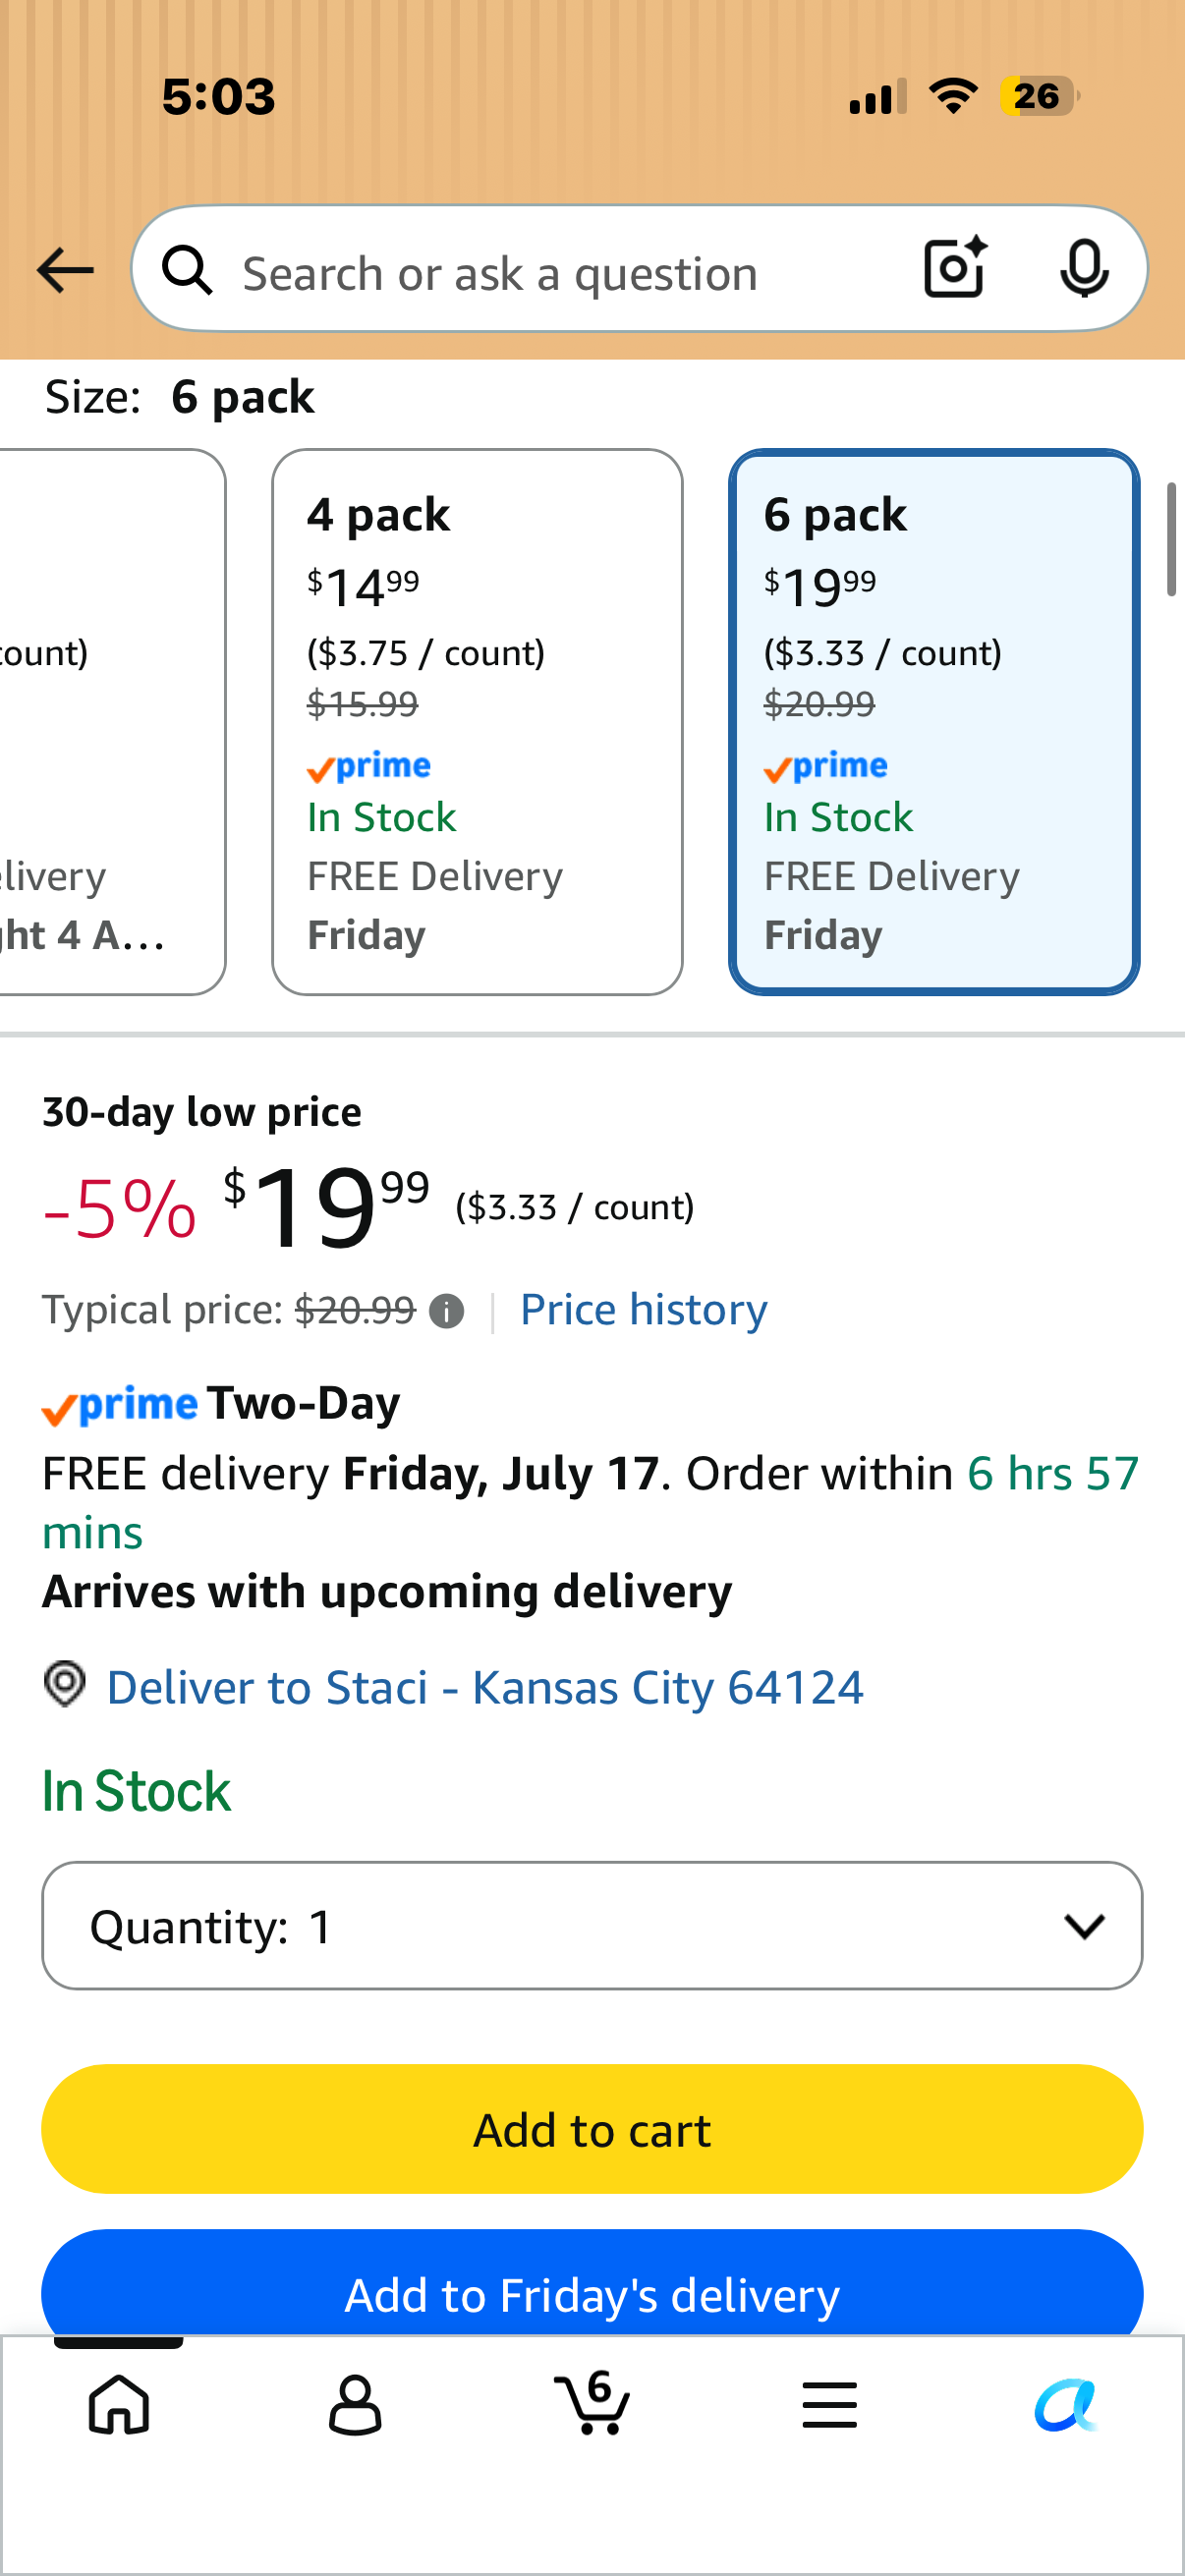Viewport: 1185px width, 2576px height.
Task: Expand quantity list via chevron arrow
Action: coord(1084,1926)
